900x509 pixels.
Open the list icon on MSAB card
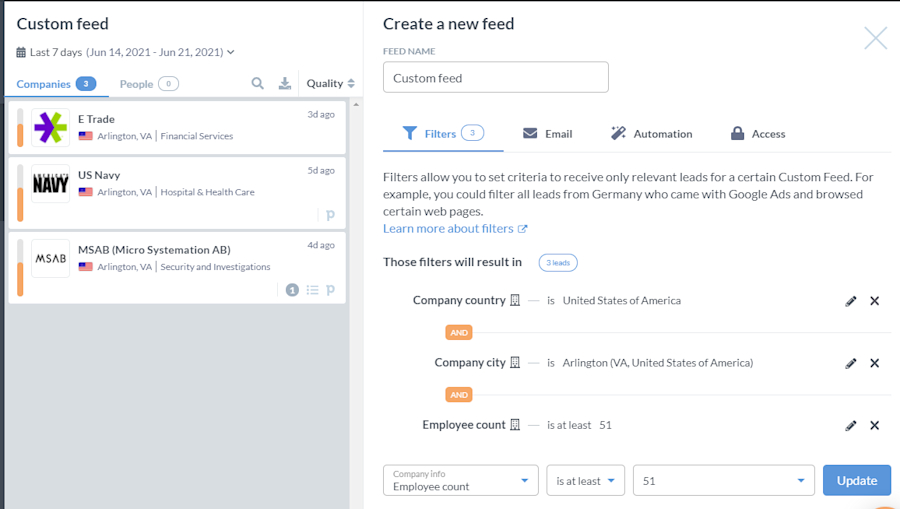[x=312, y=290]
